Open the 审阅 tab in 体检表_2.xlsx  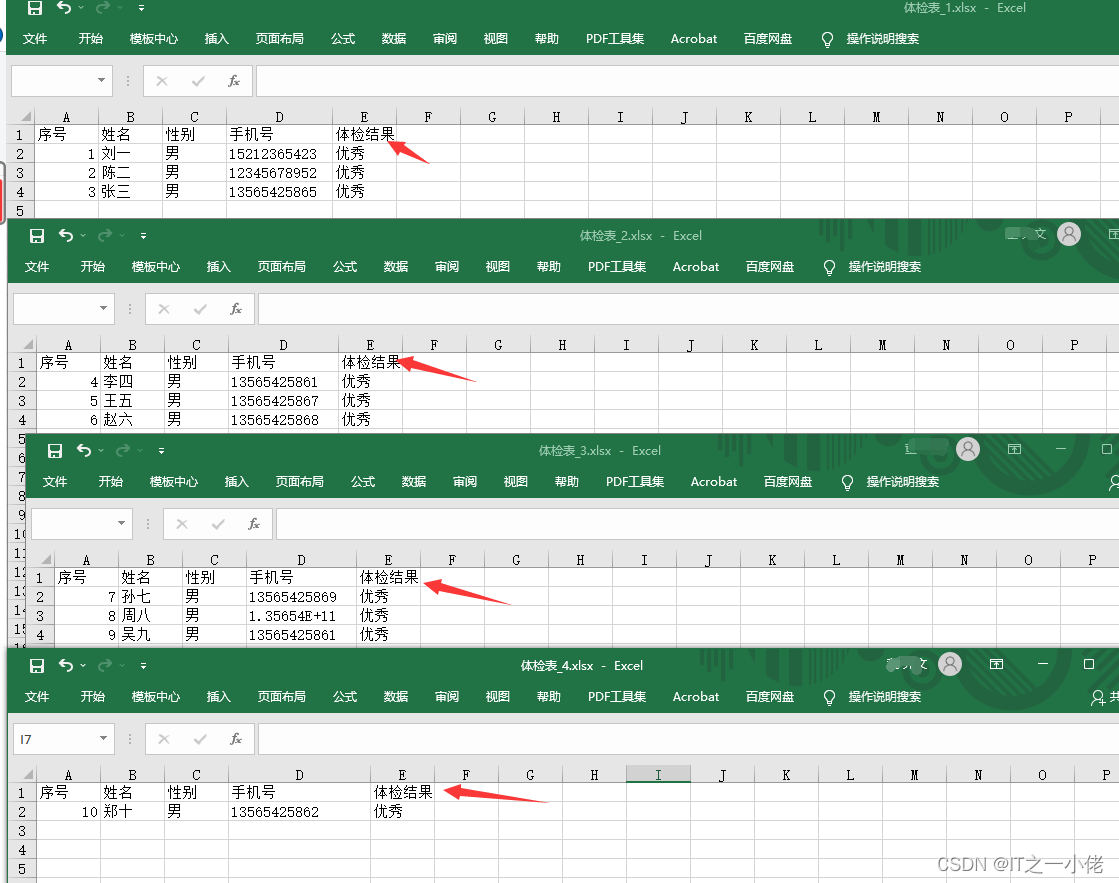[x=447, y=266]
